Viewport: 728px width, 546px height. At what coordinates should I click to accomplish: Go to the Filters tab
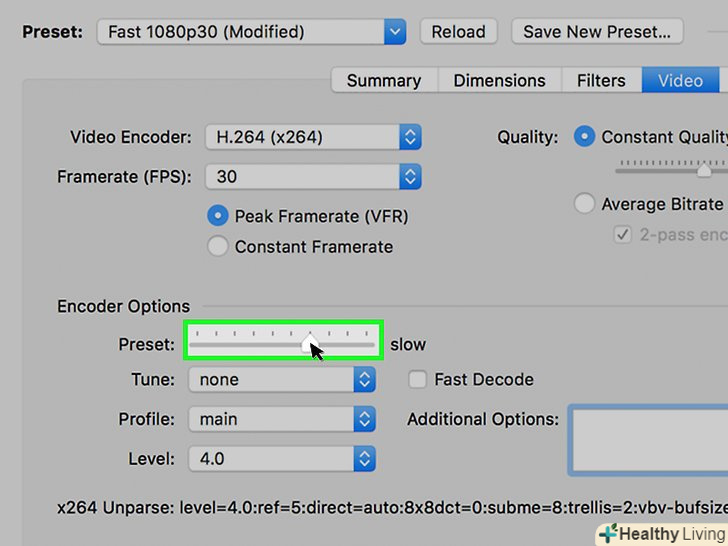(x=601, y=81)
